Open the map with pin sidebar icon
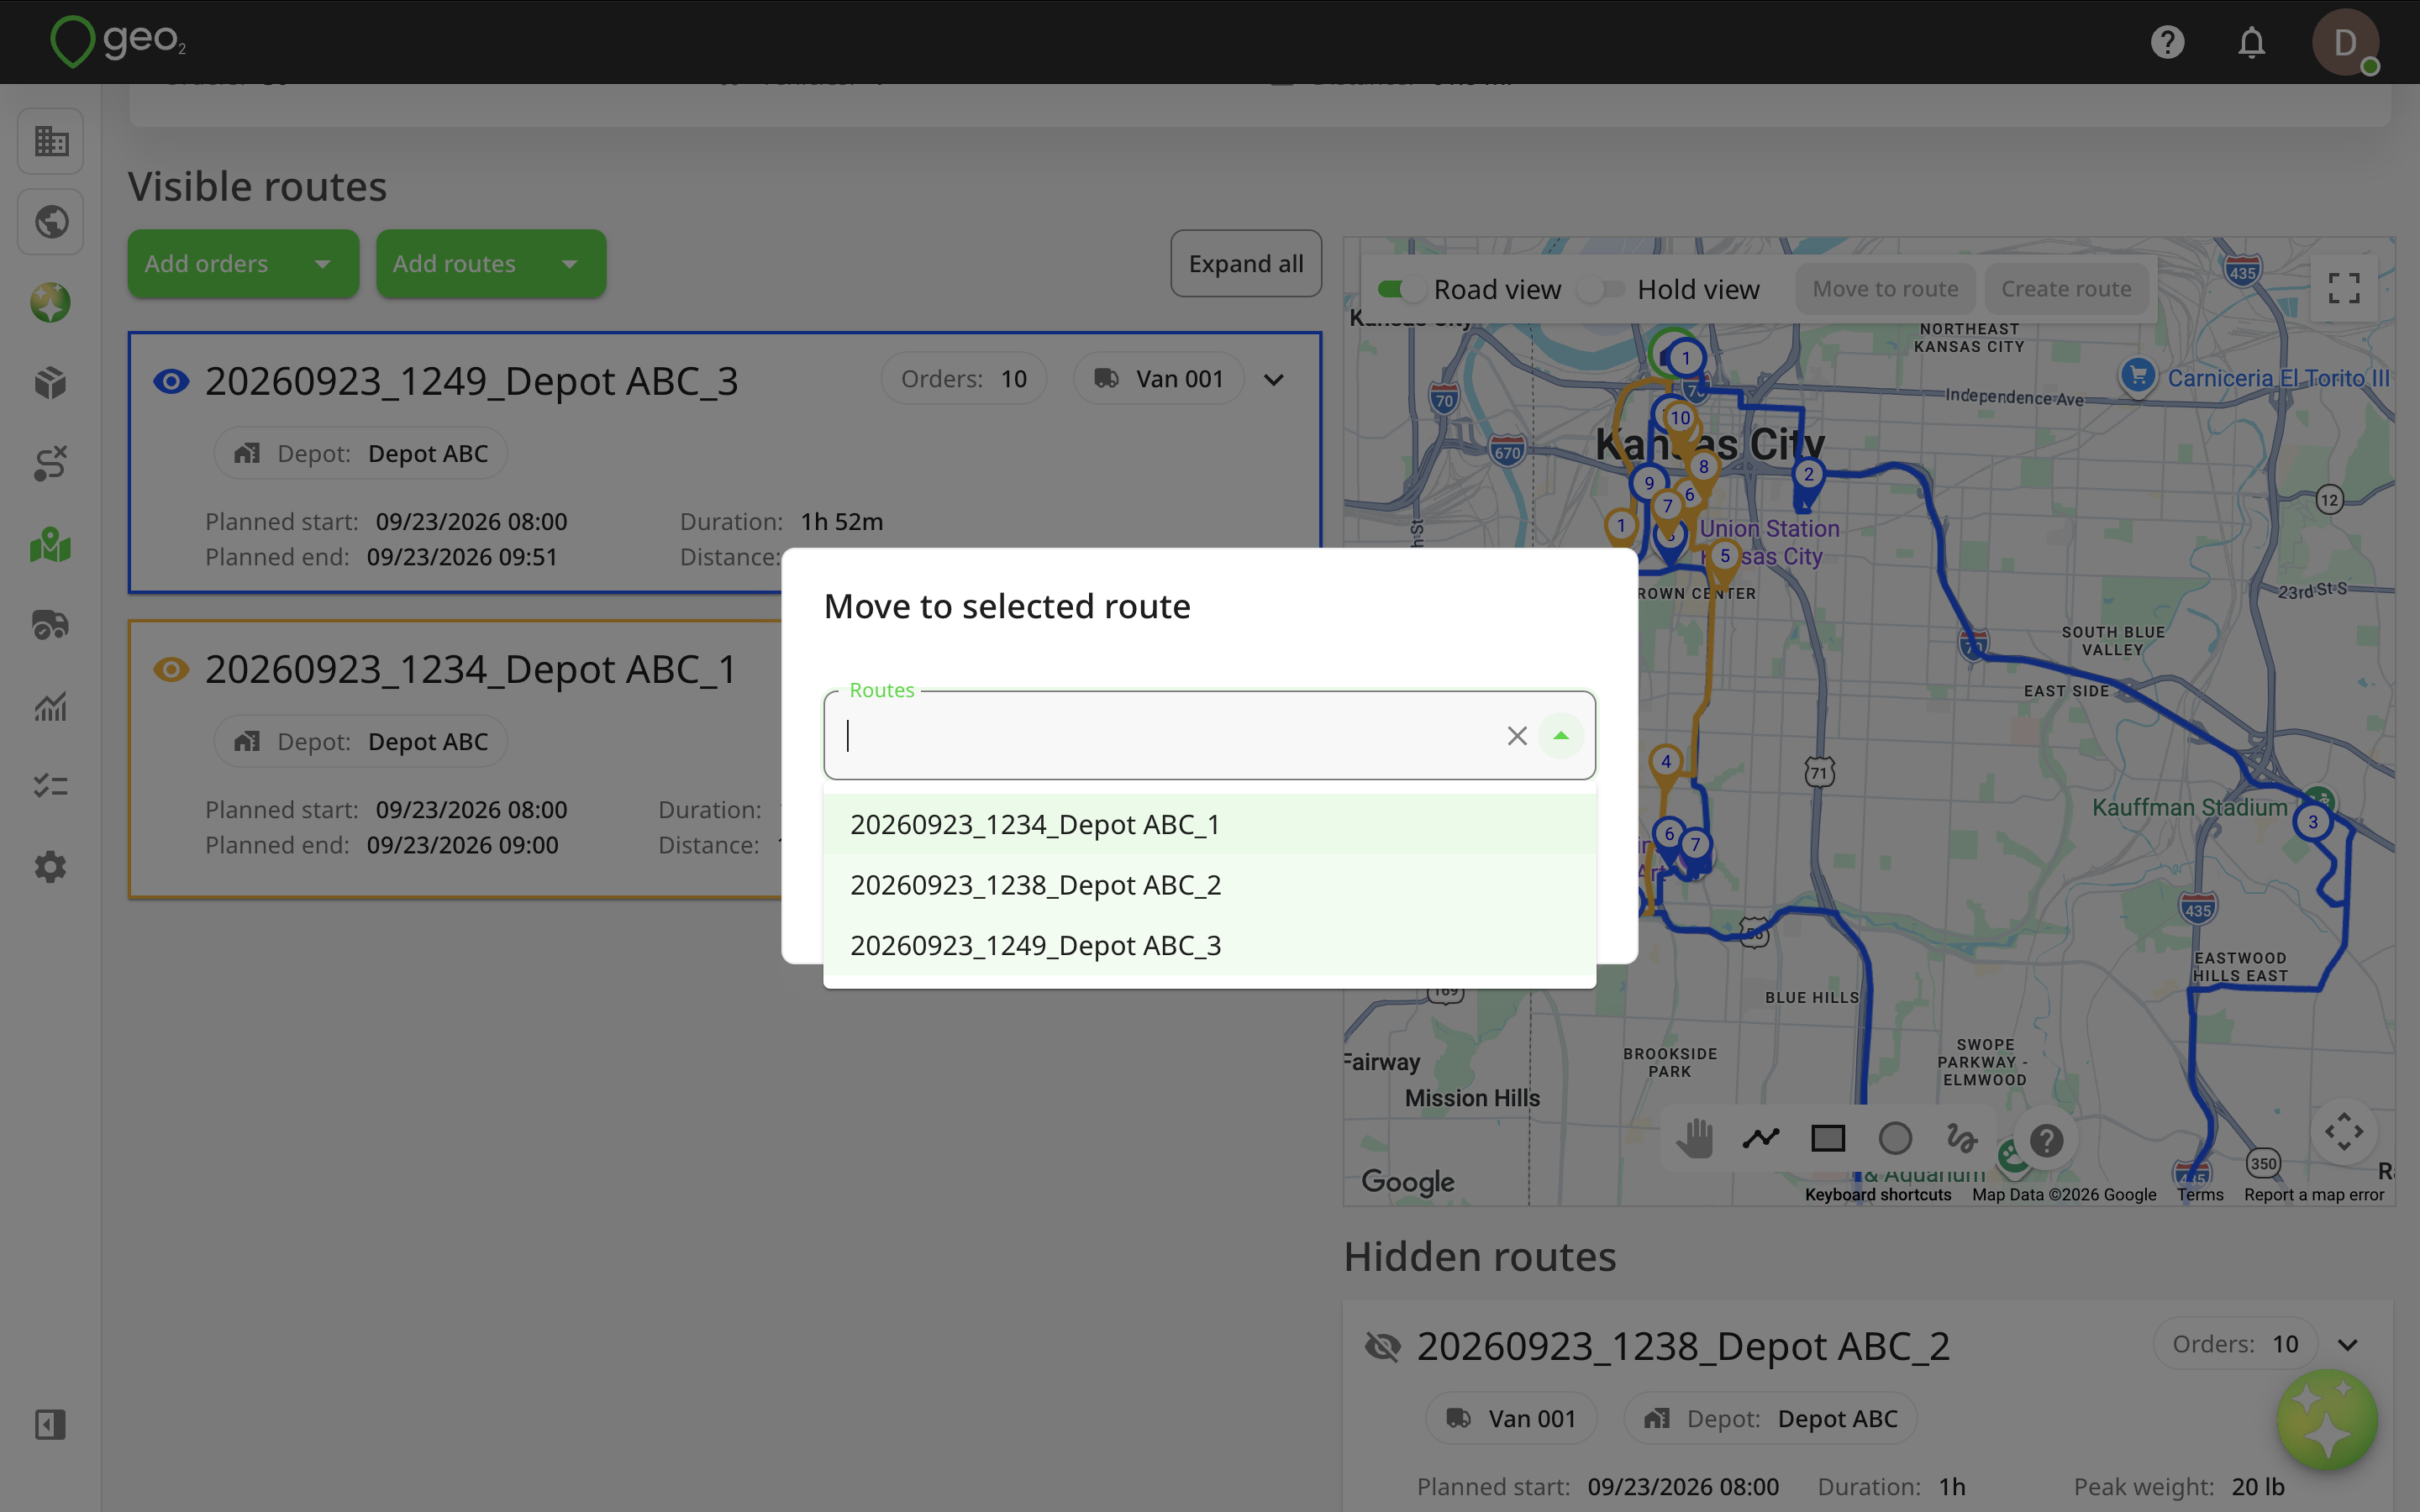Viewport: 2420px width, 1512px height. tap(50, 545)
